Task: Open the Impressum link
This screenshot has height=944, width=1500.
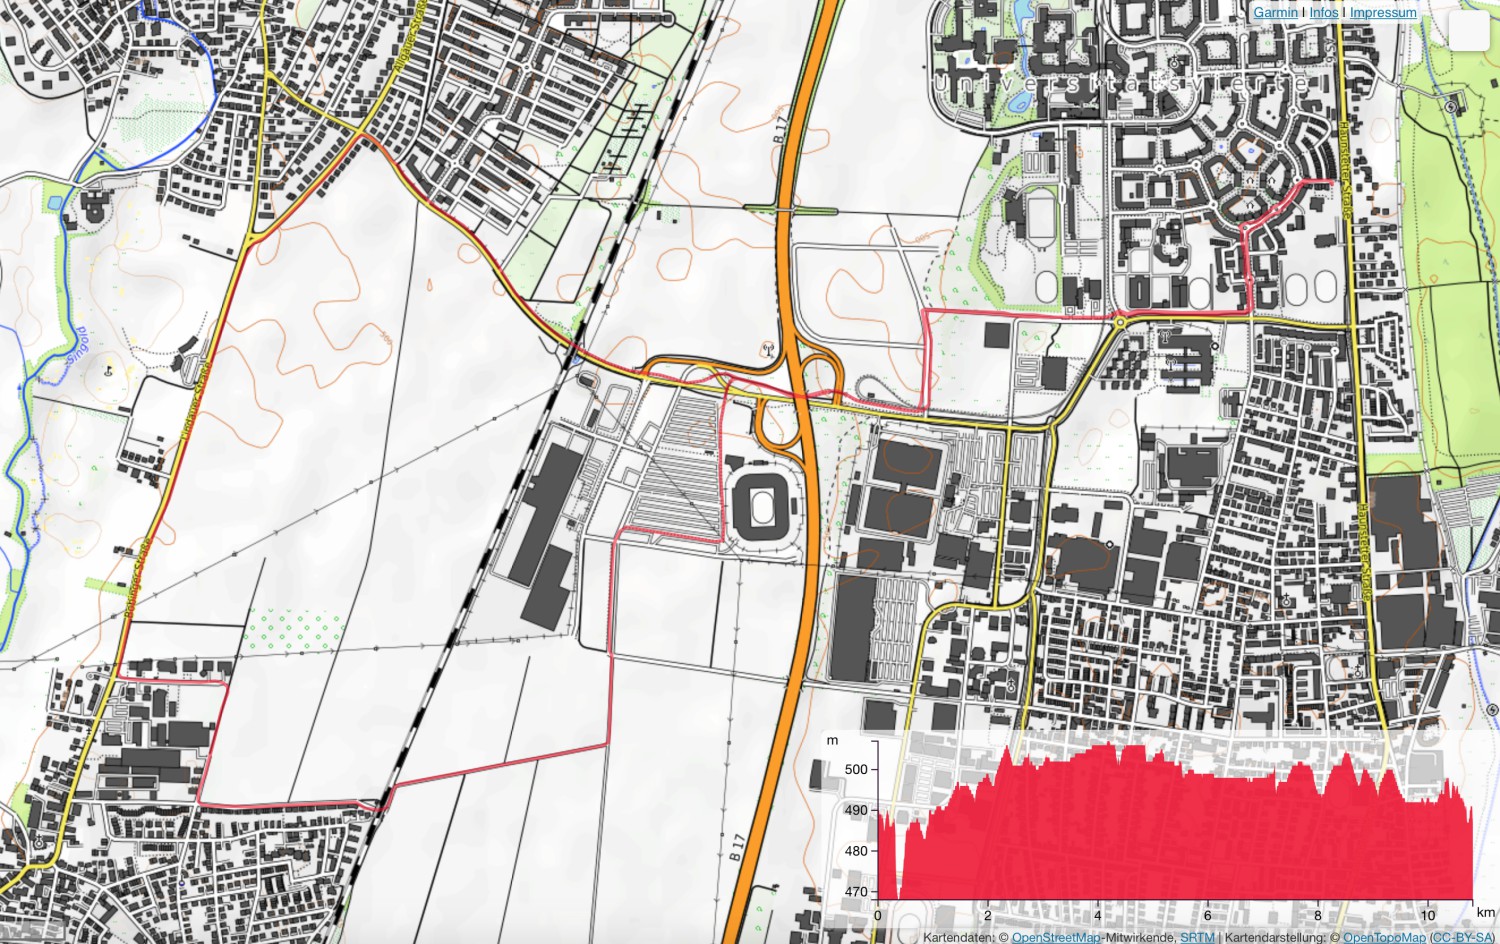Action: [1382, 13]
